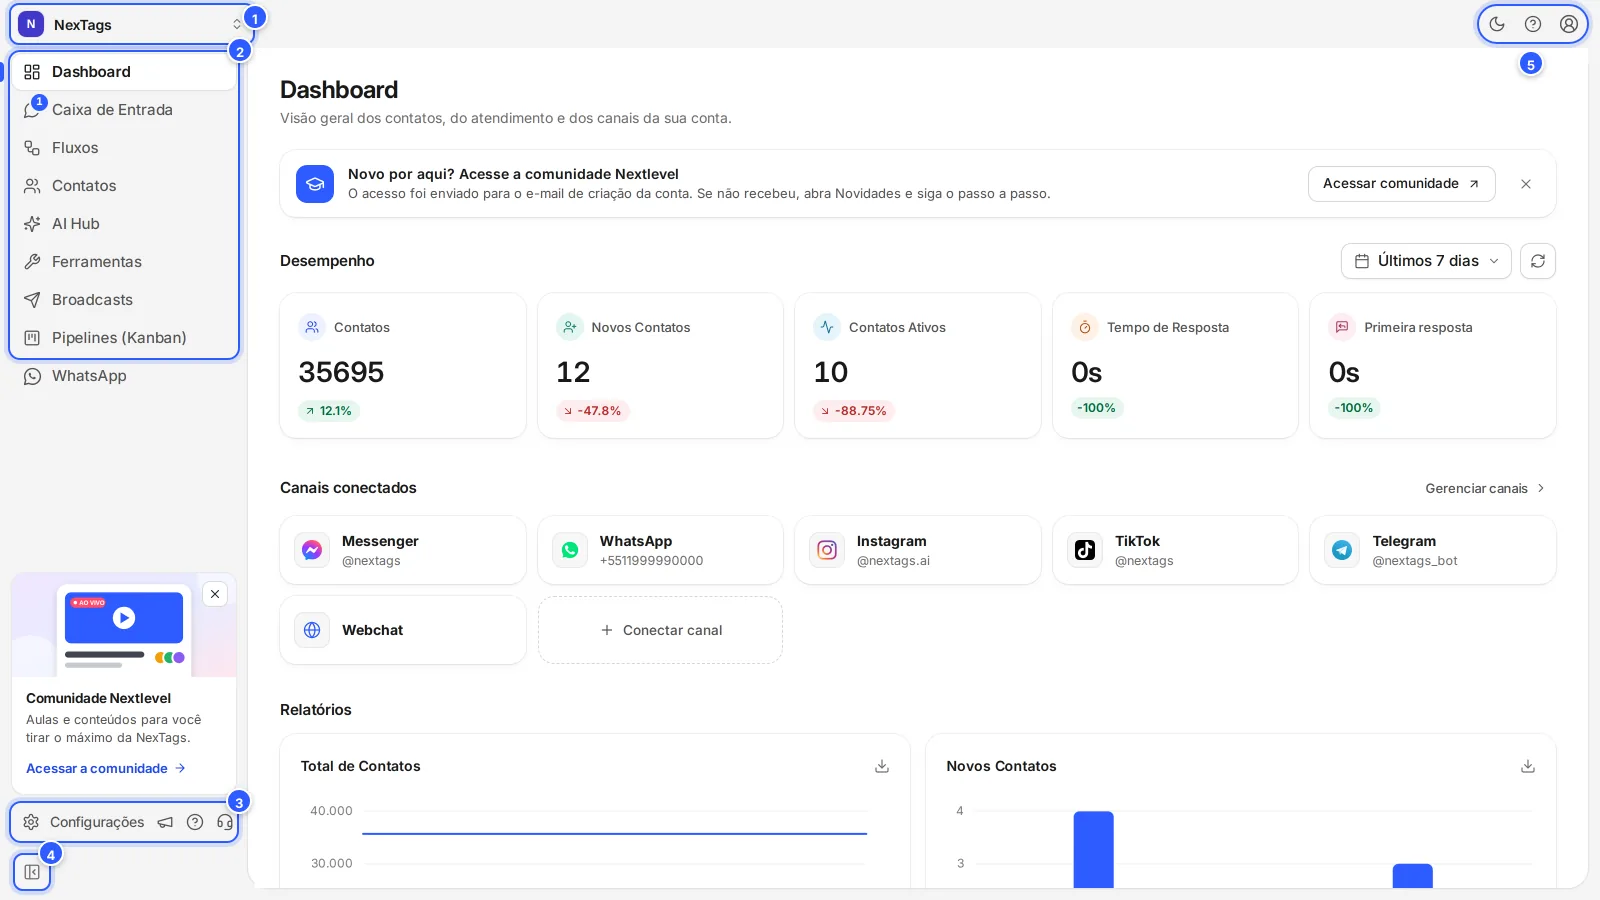
Task: Refresh the Desempenho metrics
Action: point(1538,261)
